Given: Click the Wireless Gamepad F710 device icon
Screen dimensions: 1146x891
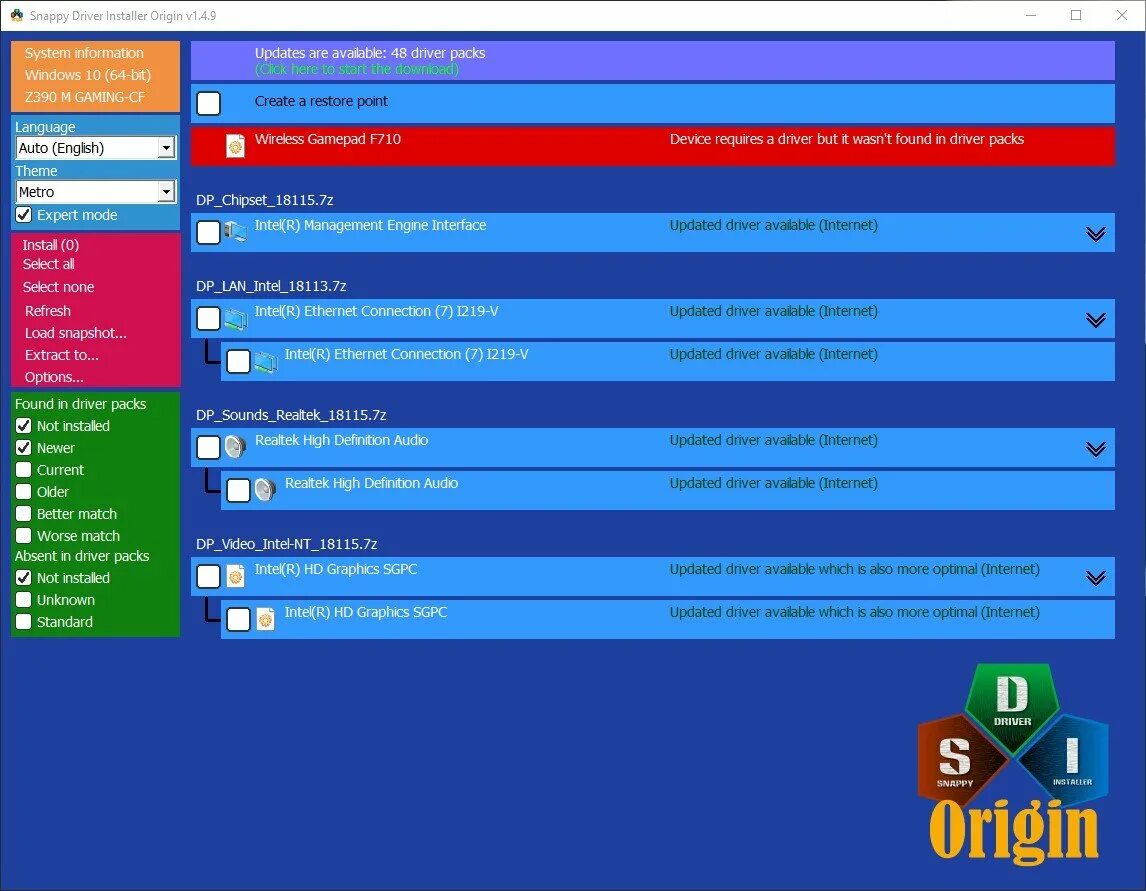Looking at the screenshot, I should click(235, 146).
